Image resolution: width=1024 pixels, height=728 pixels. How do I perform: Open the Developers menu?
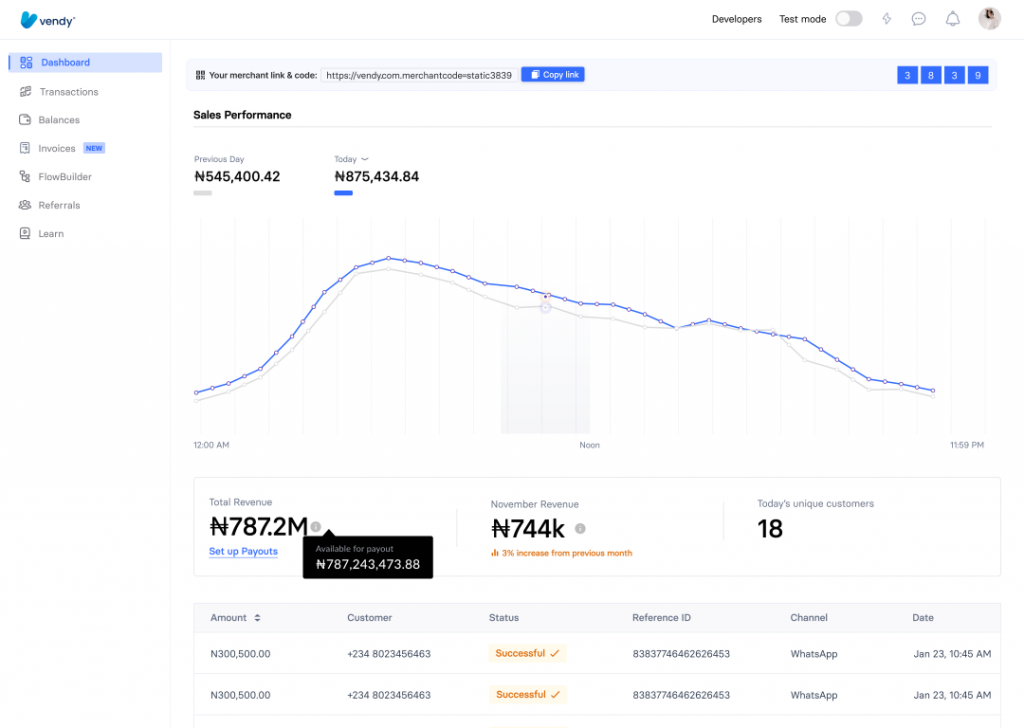point(737,18)
